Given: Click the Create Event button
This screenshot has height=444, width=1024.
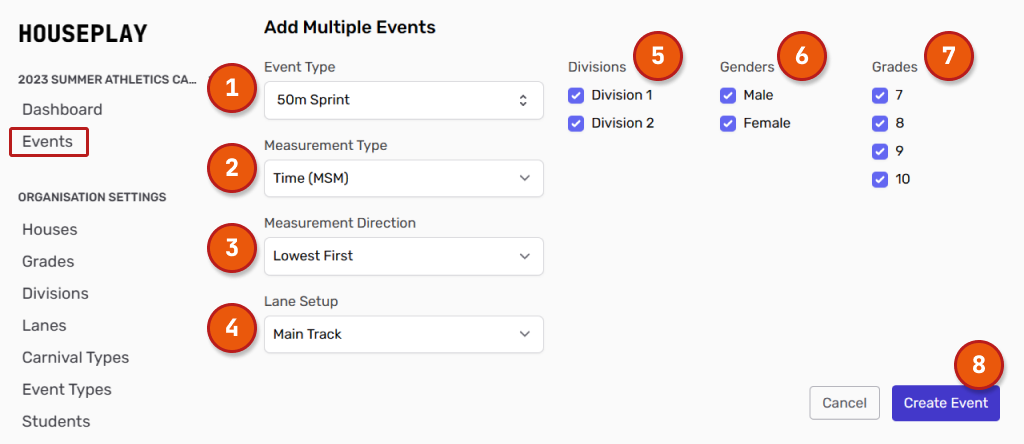Looking at the screenshot, I should 945,403.
